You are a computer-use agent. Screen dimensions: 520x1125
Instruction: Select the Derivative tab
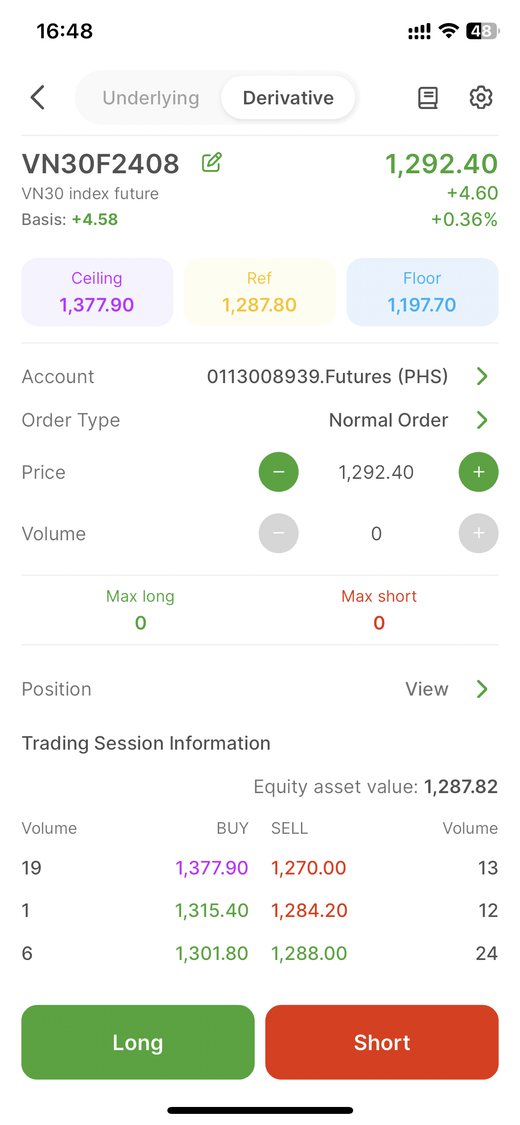[x=288, y=98]
